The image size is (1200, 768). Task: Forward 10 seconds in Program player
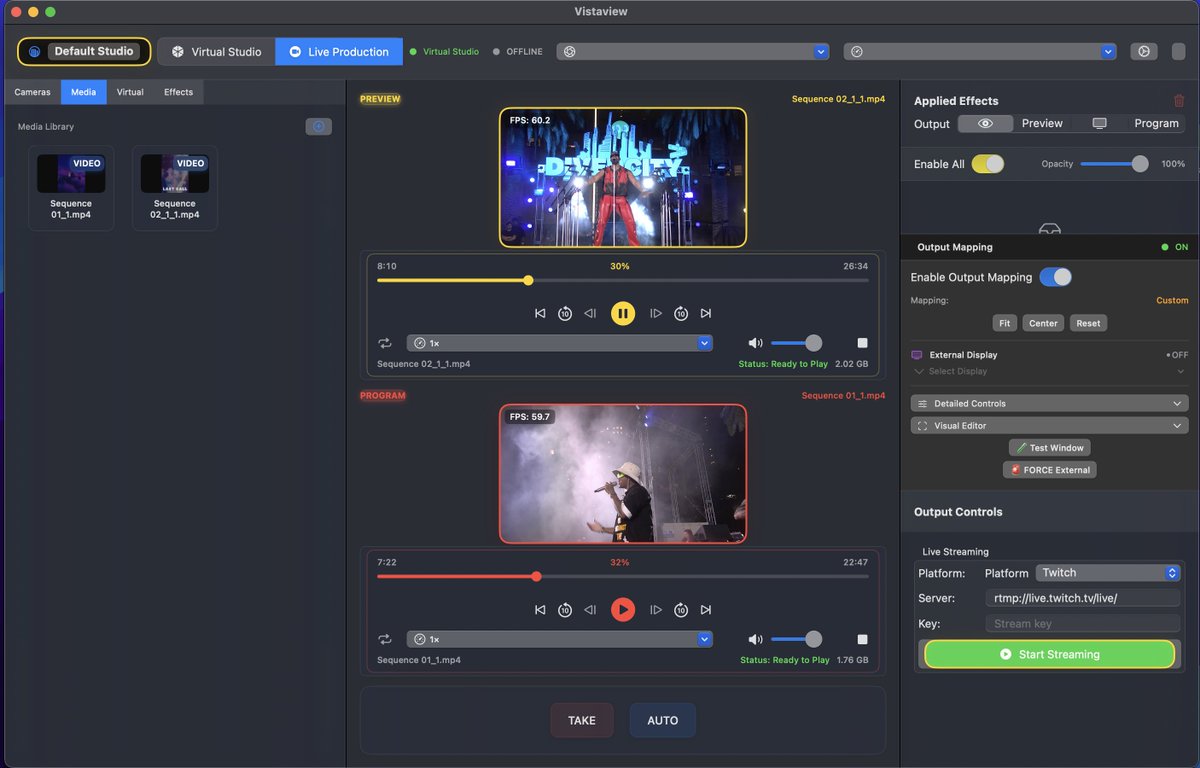[x=681, y=609]
